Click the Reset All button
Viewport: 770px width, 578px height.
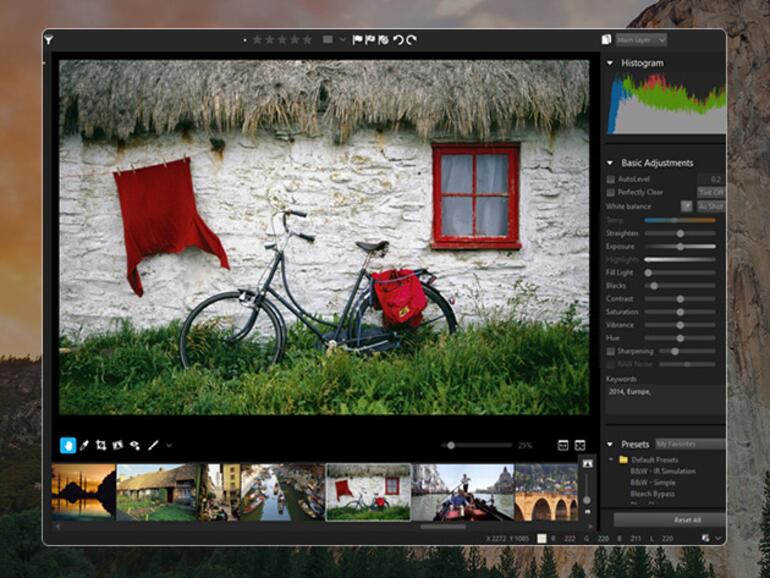pyautogui.click(x=670, y=520)
